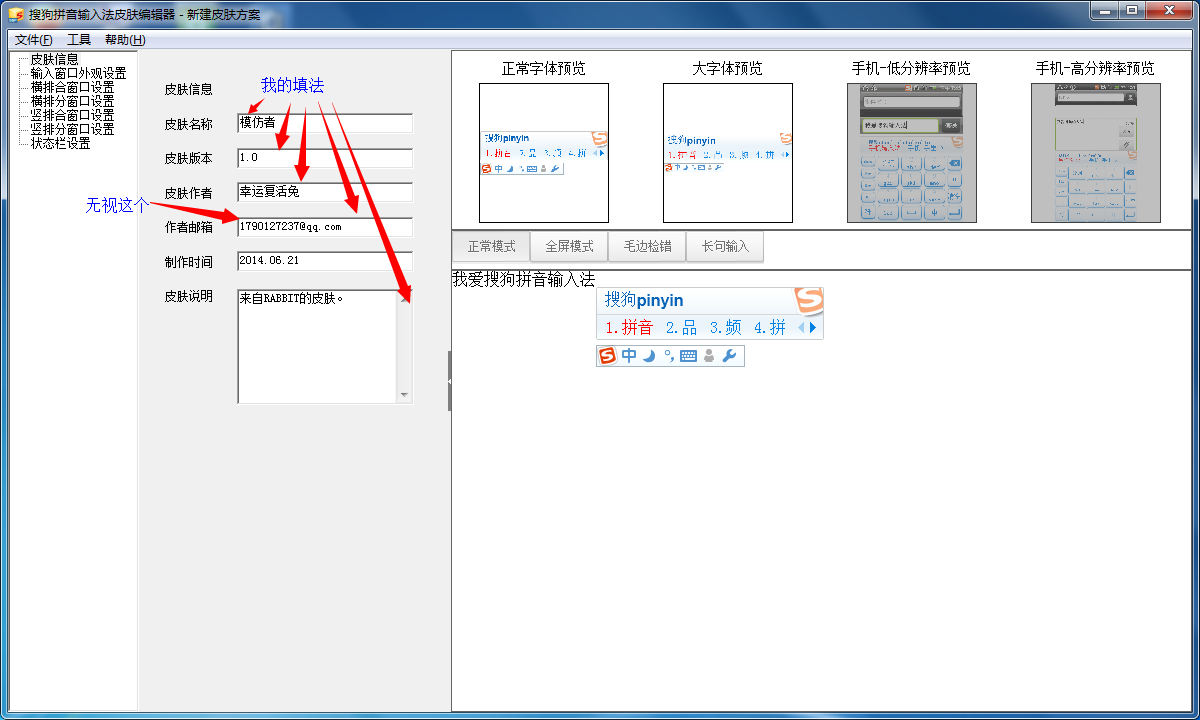Viewport: 1200px width, 720px height.
Task: Click the 作者邮箱 field label
Action: click(189, 227)
